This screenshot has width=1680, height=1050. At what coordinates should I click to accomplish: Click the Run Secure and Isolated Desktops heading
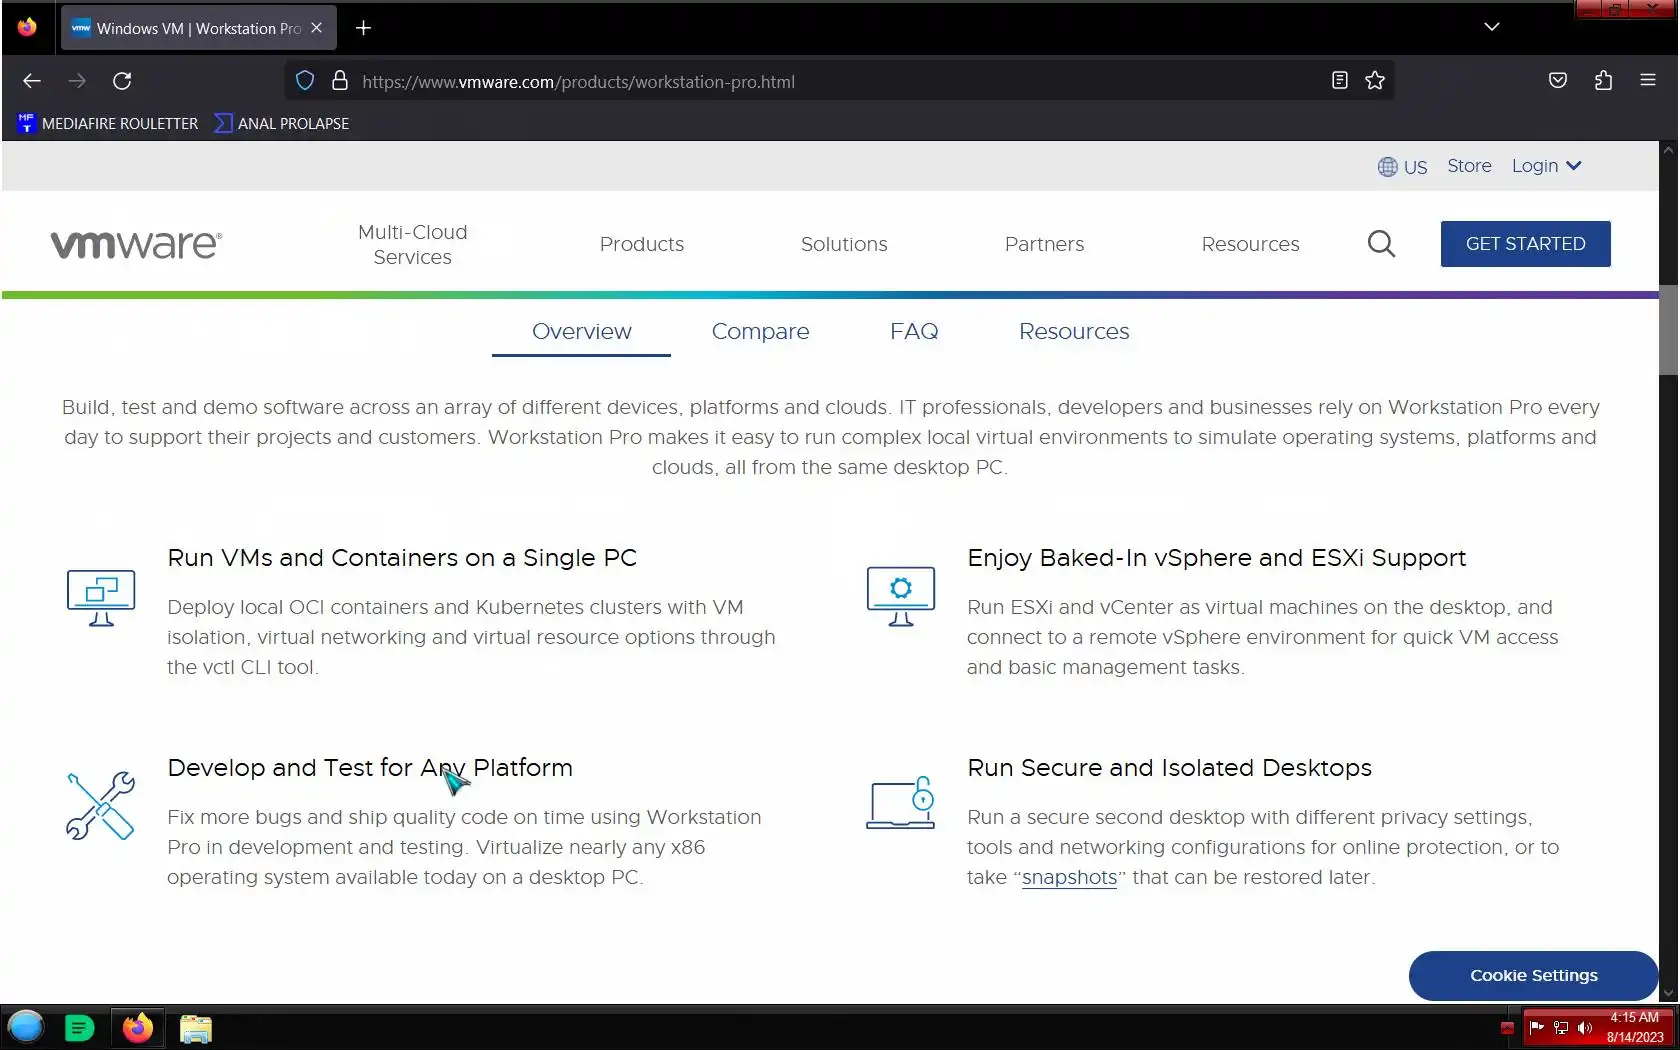point(1169,768)
